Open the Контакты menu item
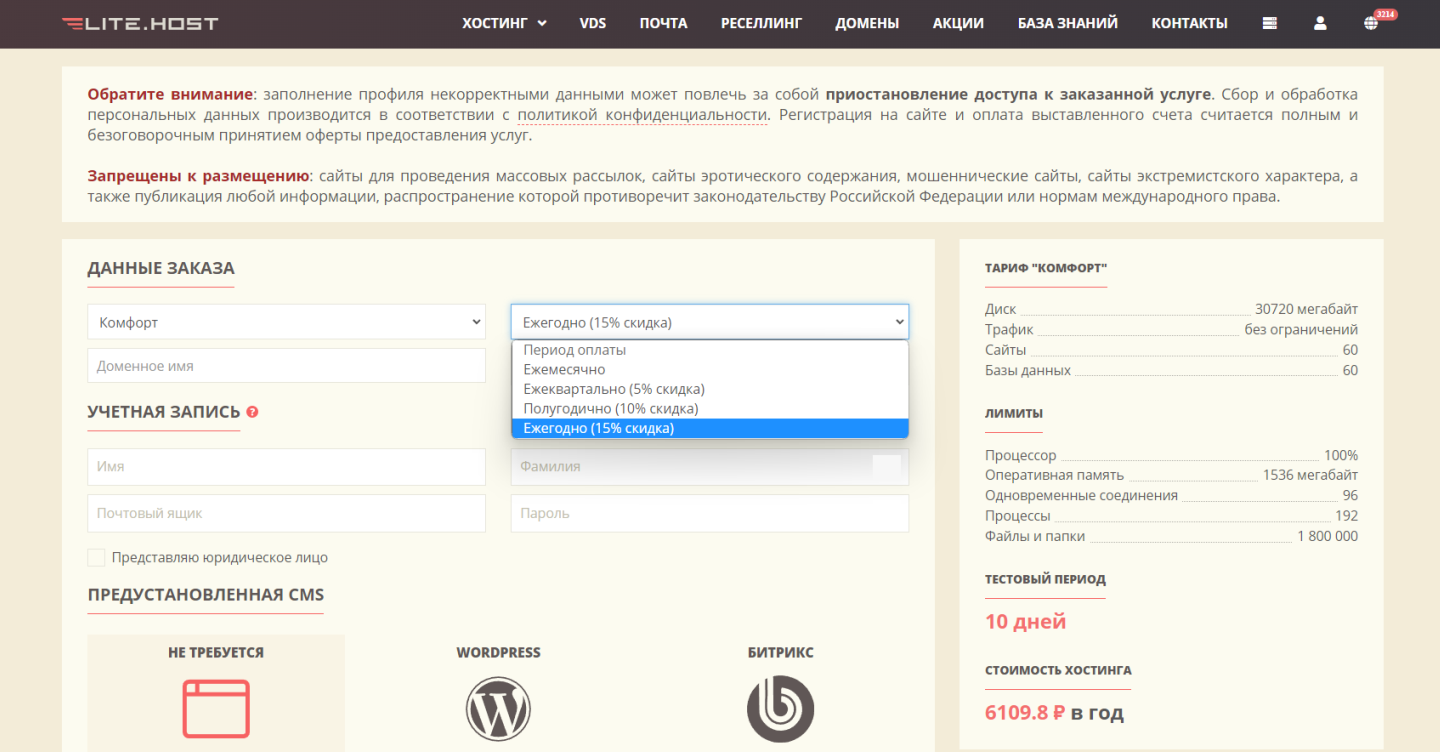 click(1189, 23)
